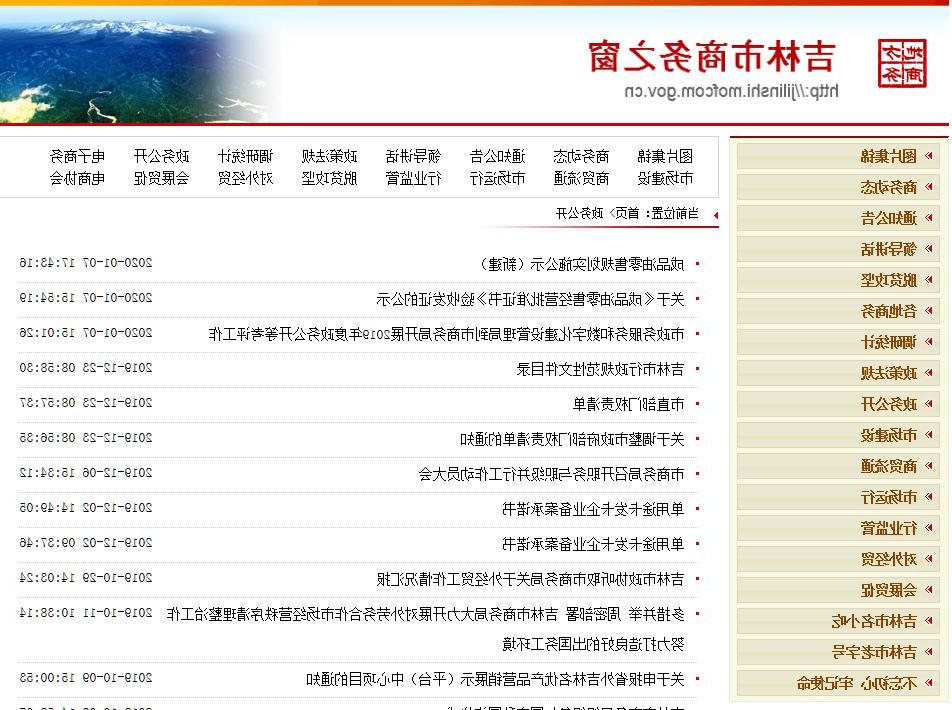Open 政策法规 in the top navigation

pos(330,157)
